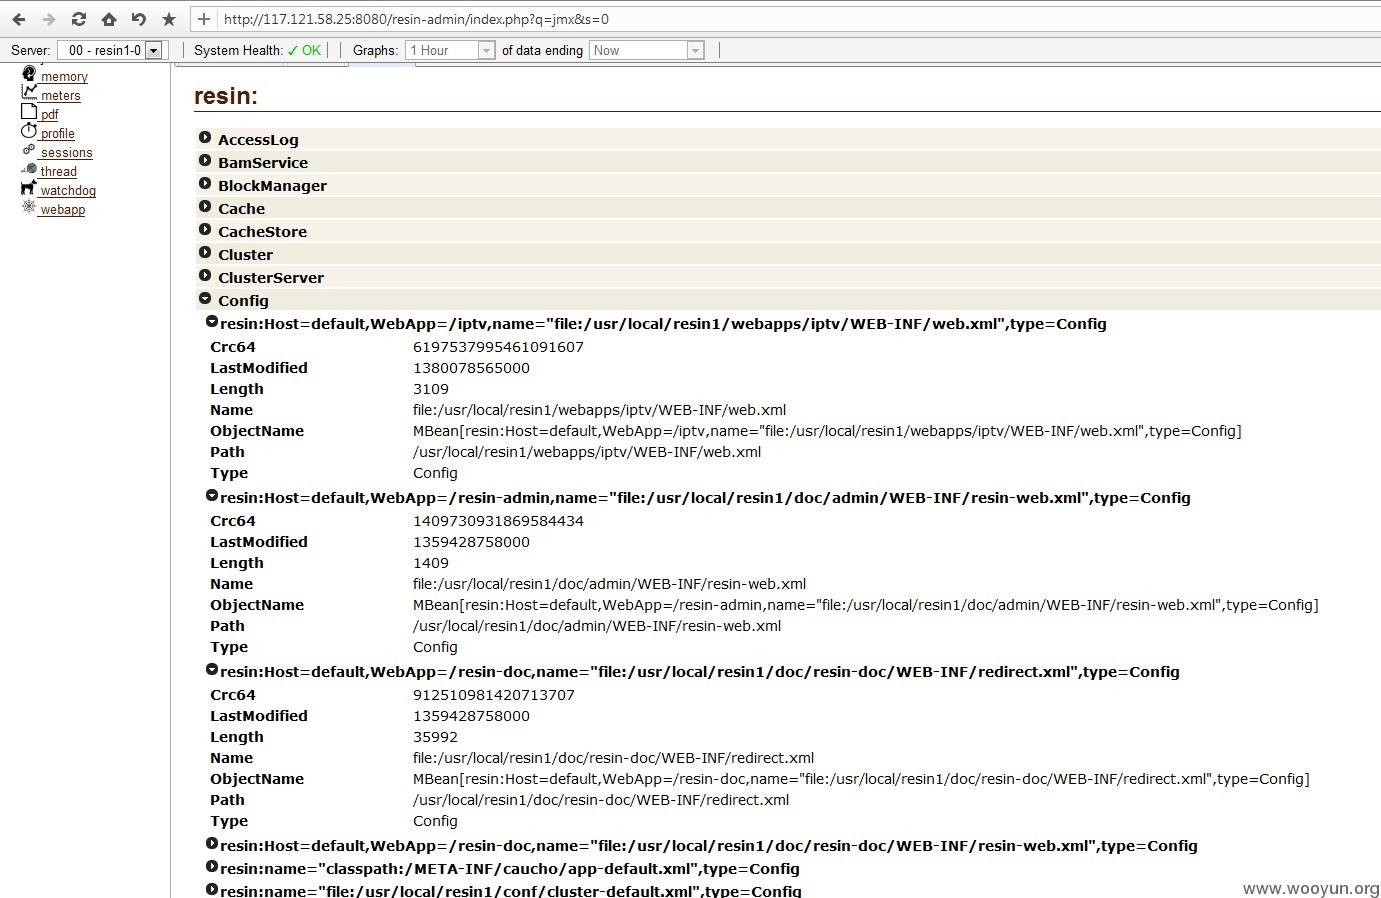Click the browser address bar URL
Viewport: 1381px width, 898px height.
[416, 19]
